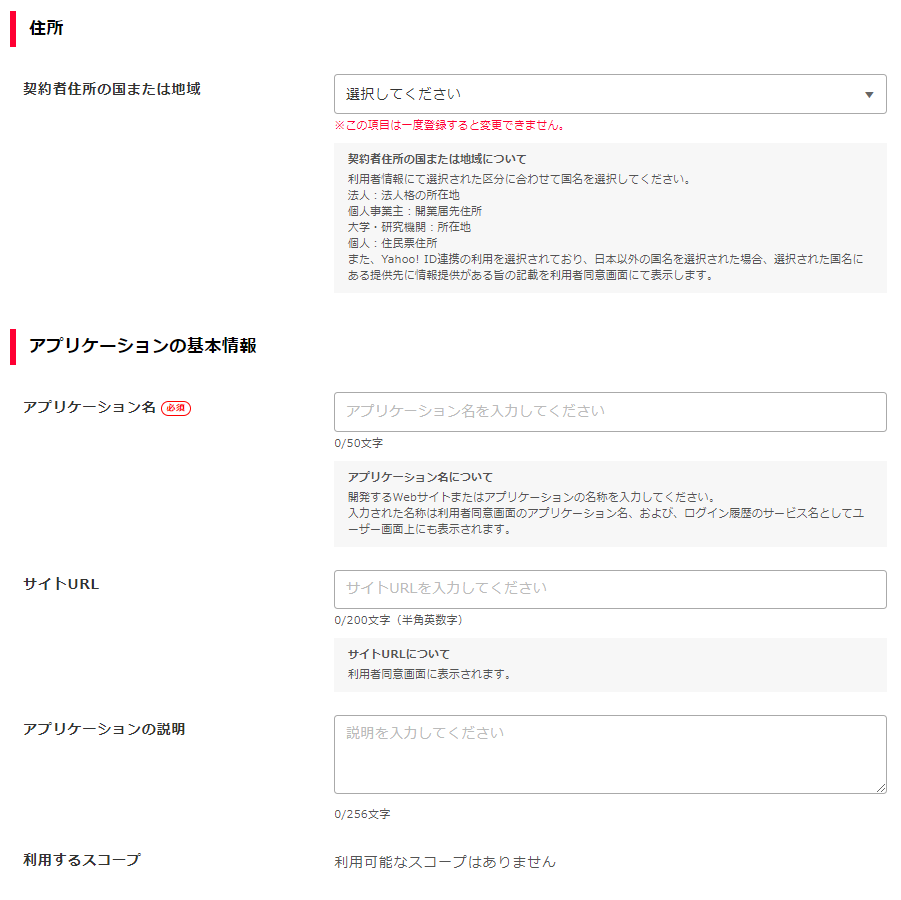Image resolution: width=901 pixels, height=900 pixels.
Task: Open the country or region dropdown
Action: [610, 93]
